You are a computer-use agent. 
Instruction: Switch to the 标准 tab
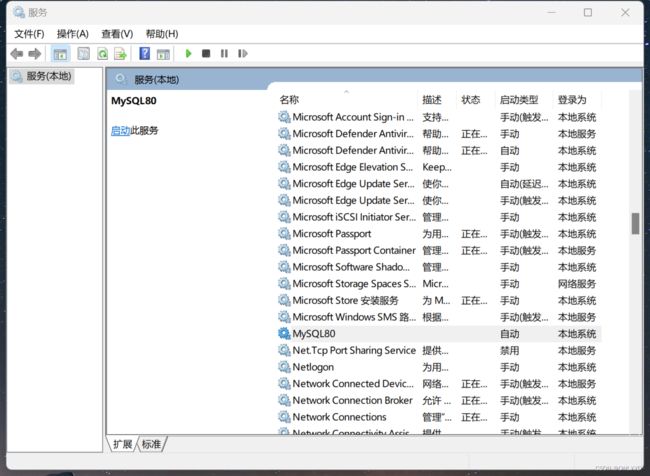click(151, 444)
